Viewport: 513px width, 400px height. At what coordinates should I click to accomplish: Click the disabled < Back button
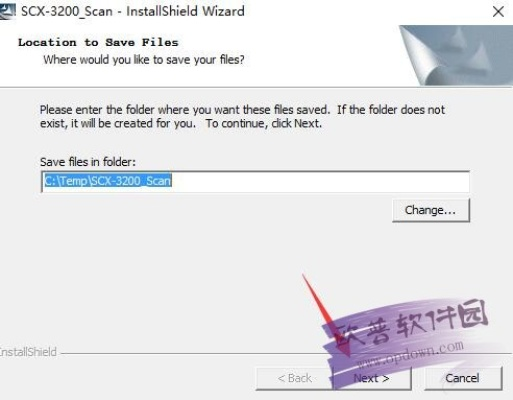coord(295,379)
